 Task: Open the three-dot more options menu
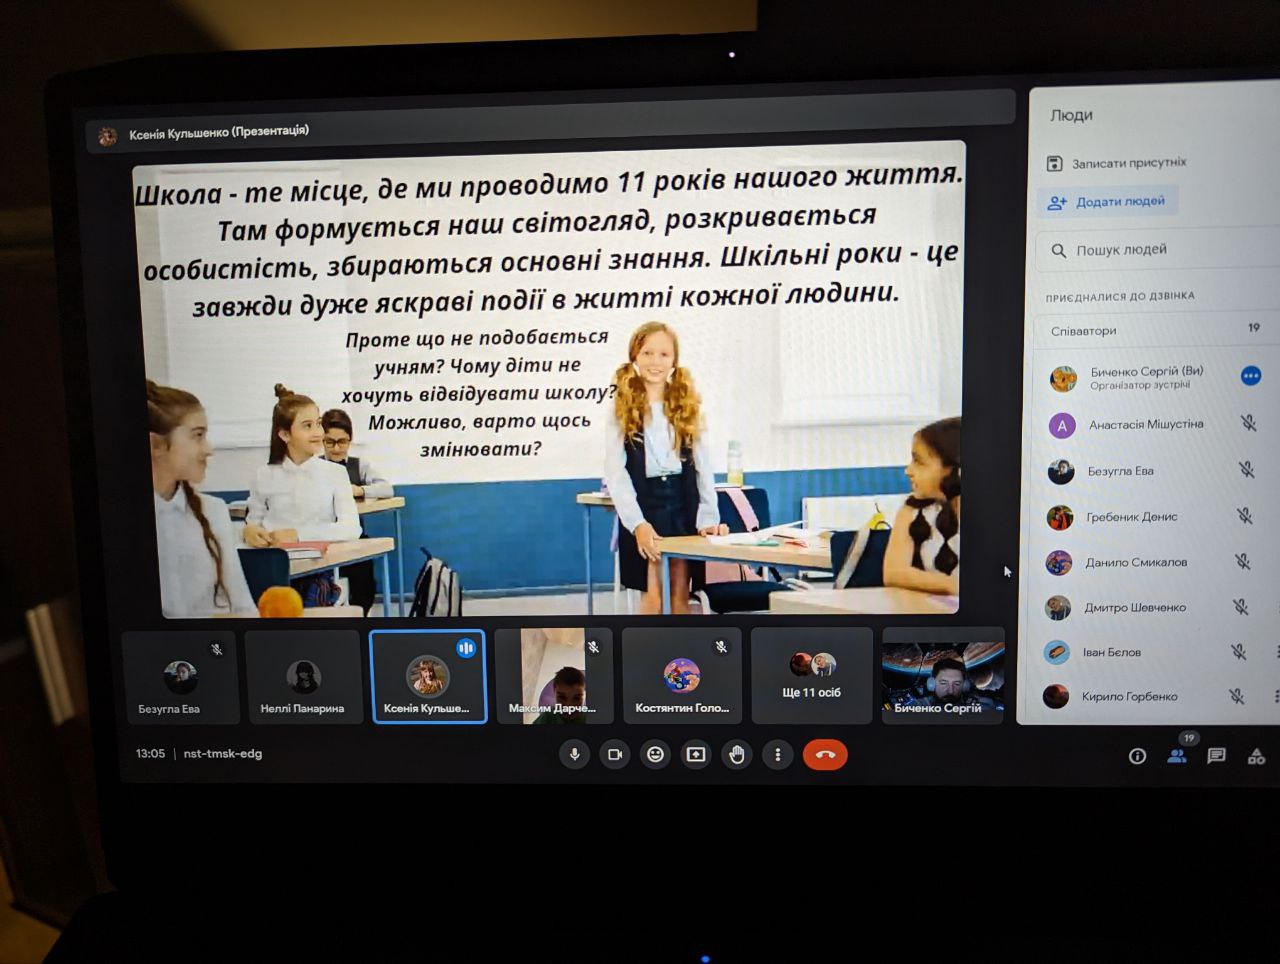click(x=778, y=755)
